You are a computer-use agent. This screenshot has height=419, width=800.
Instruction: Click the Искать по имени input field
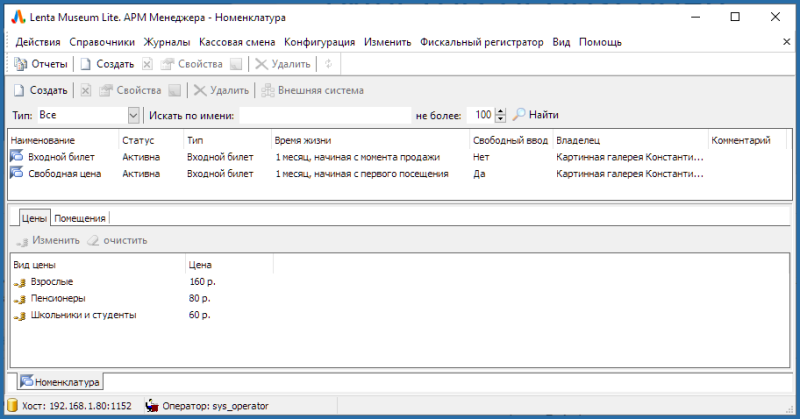pyautogui.click(x=325, y=115)
